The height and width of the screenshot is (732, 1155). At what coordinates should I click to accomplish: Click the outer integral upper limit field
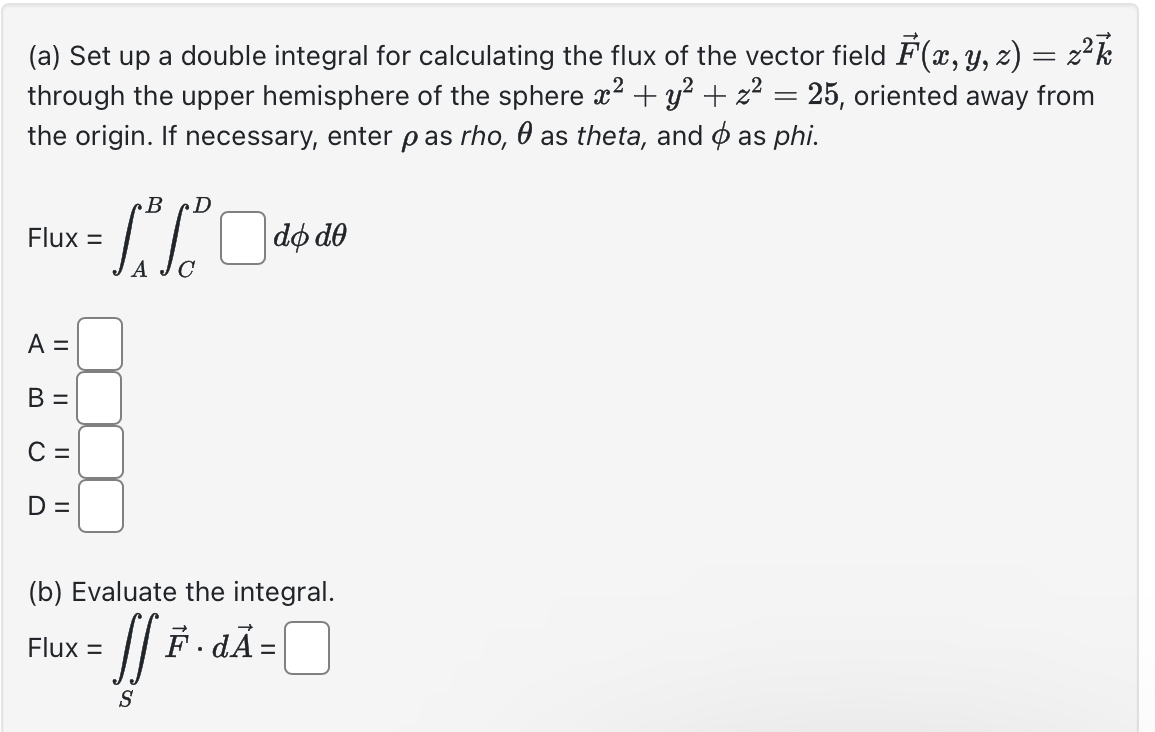coord(156,203)
